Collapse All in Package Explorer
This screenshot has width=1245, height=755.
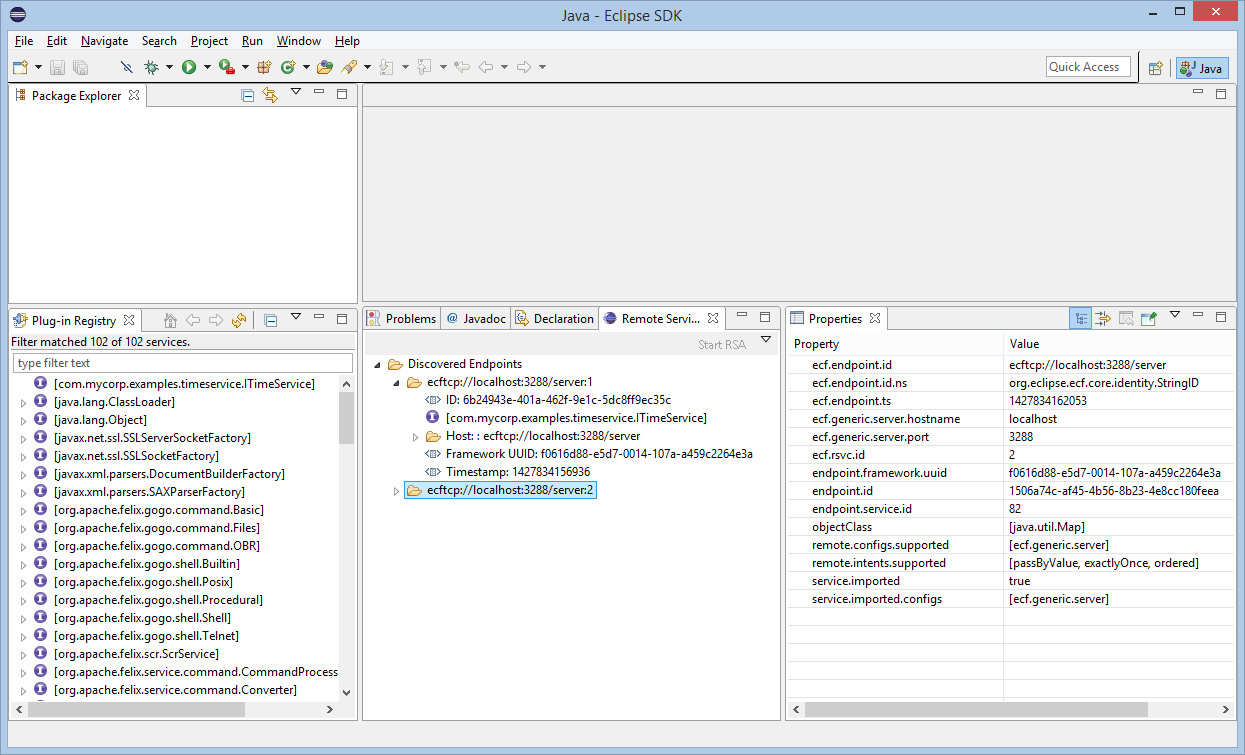point(247,95)
